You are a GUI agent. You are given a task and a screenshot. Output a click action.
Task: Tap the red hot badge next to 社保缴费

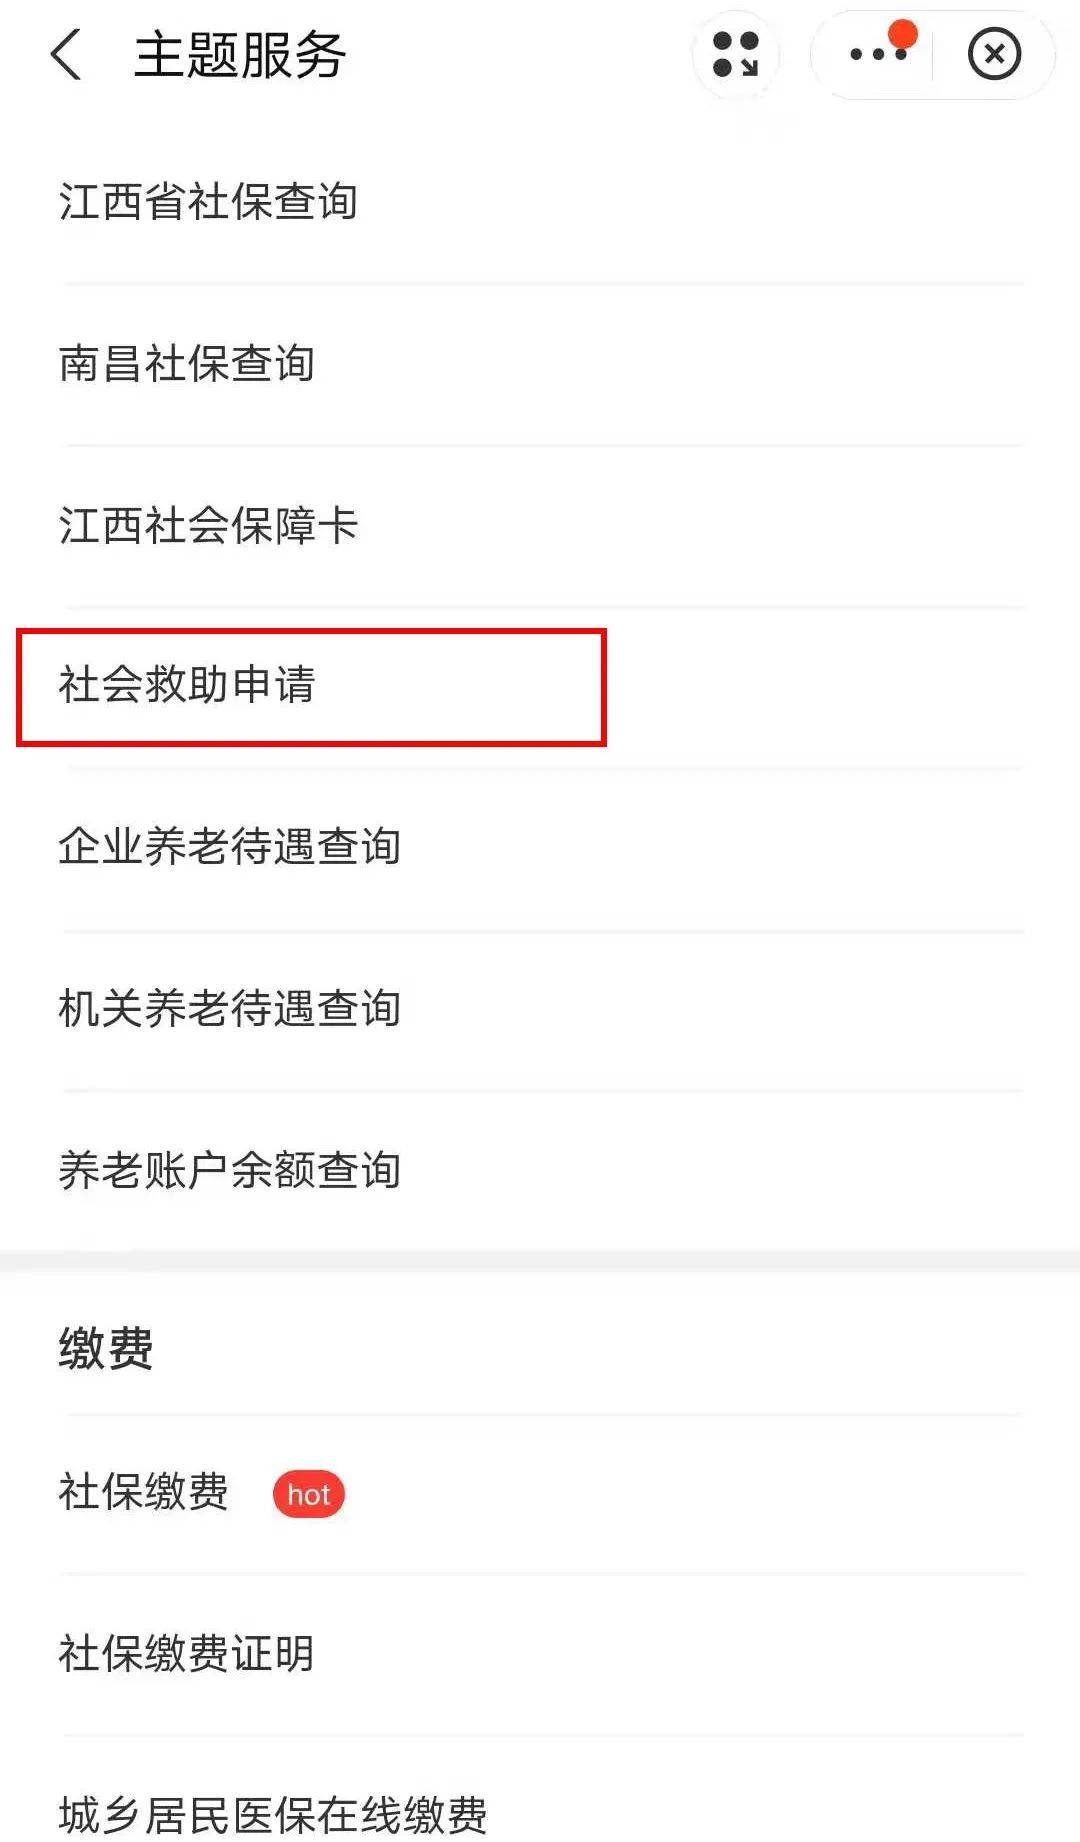click(x=310, y=1494)
